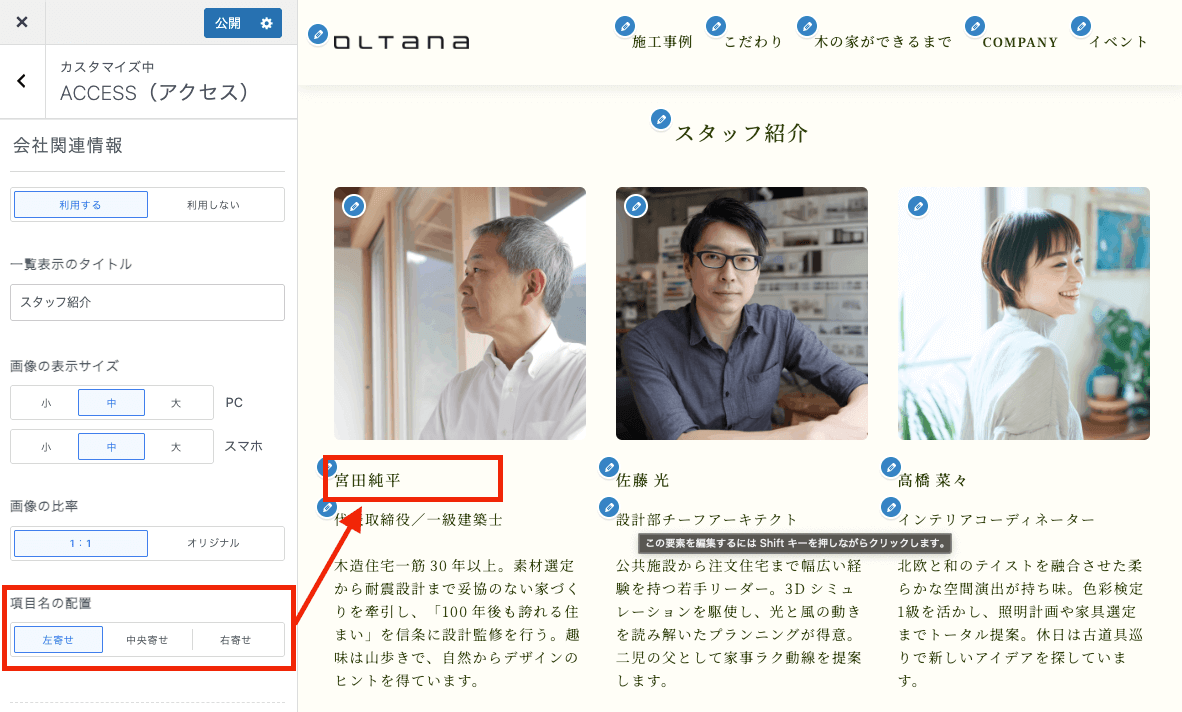Click the edit pencil beside スタッフ紹介 heading
Viewport: 1182px width, 712px height.
tap(660, 119)
